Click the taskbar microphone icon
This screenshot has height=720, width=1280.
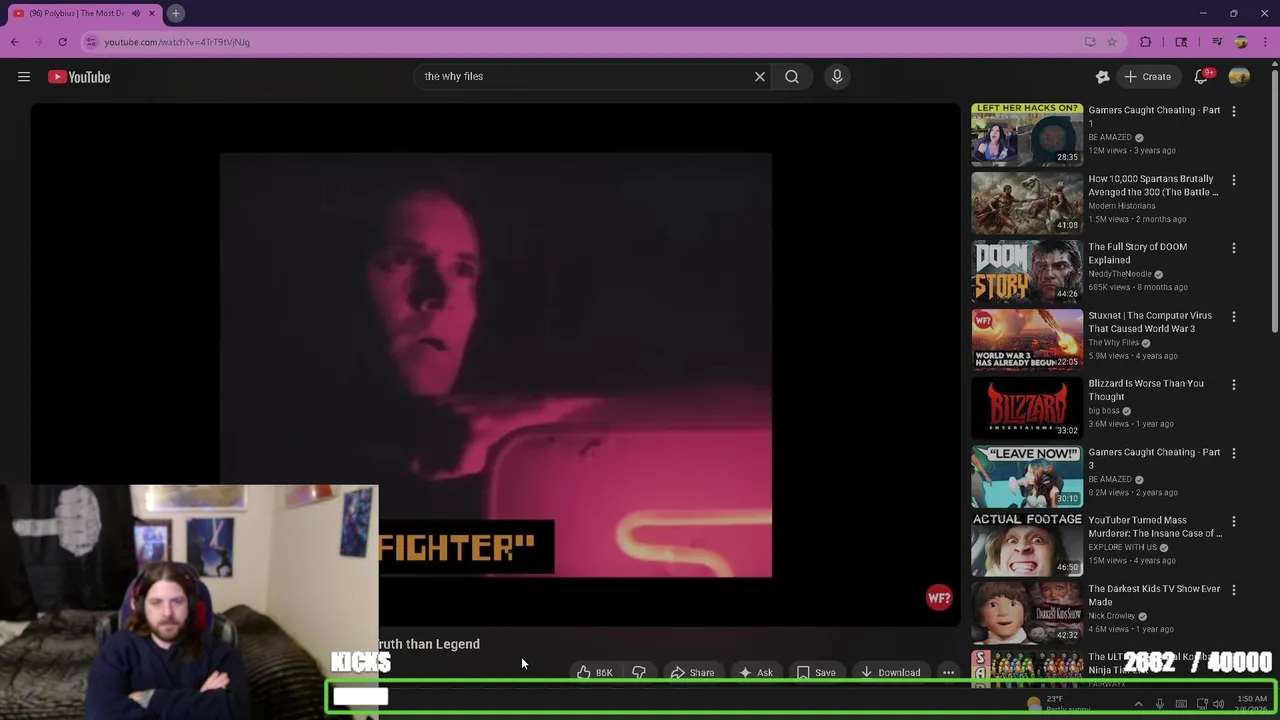pyautogui.click(x=1159, y=704)
